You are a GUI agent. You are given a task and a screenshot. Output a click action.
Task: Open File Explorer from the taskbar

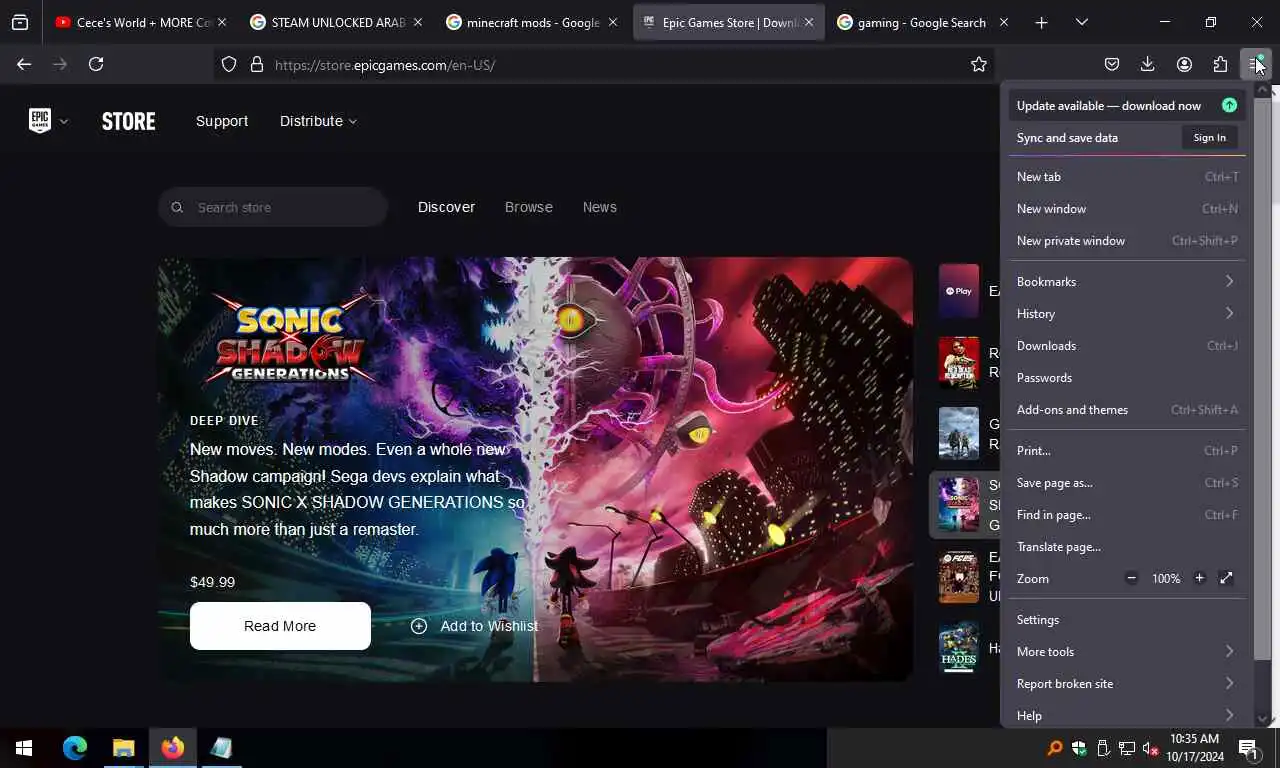[124, 747]
